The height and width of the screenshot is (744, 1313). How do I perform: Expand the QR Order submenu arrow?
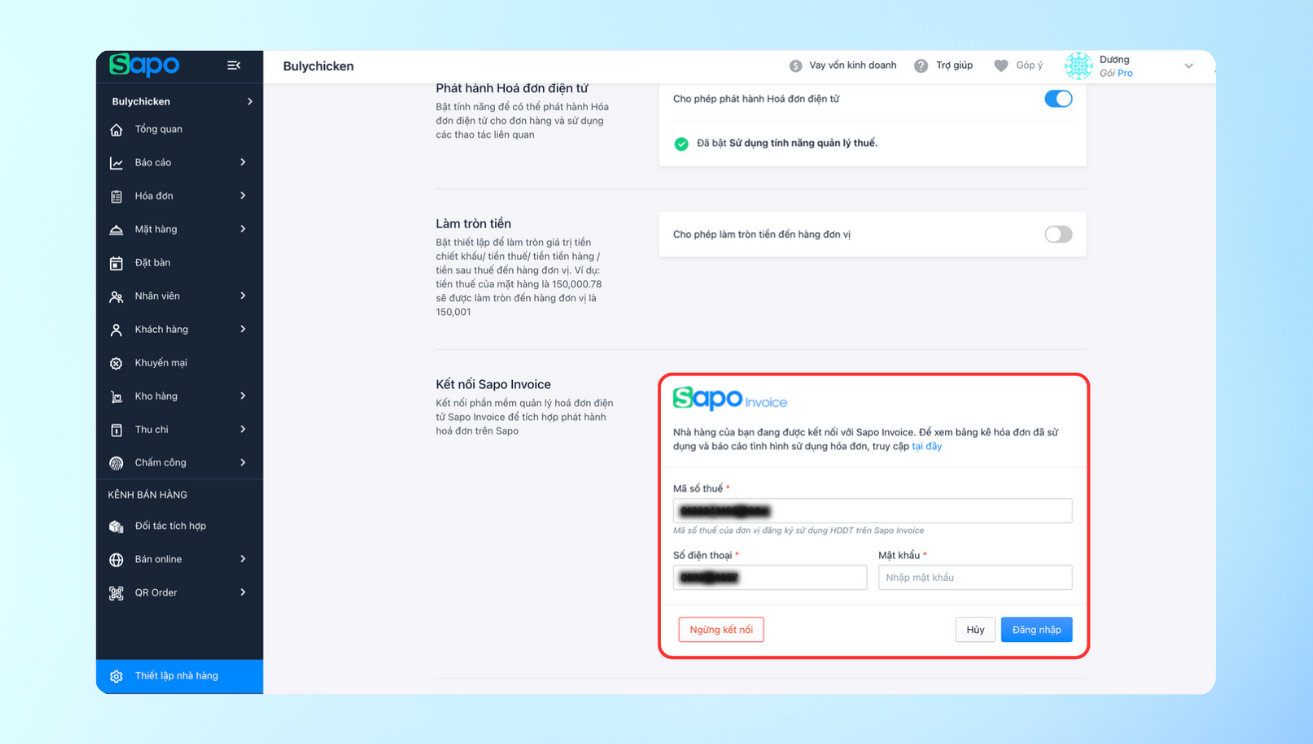tap(243, 592)
